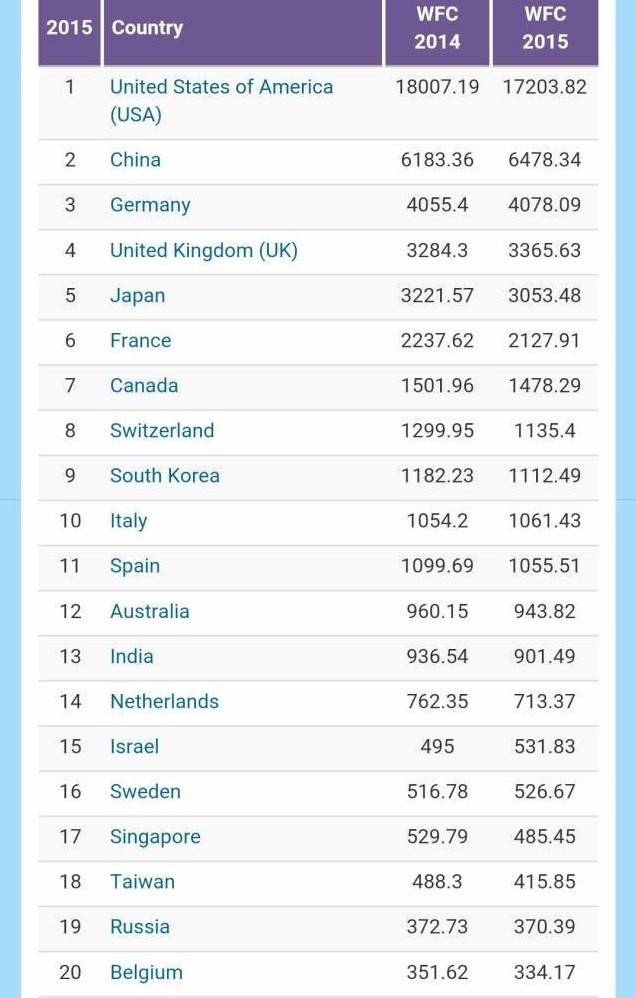Open the Singapore country link

tap(155, 836)
